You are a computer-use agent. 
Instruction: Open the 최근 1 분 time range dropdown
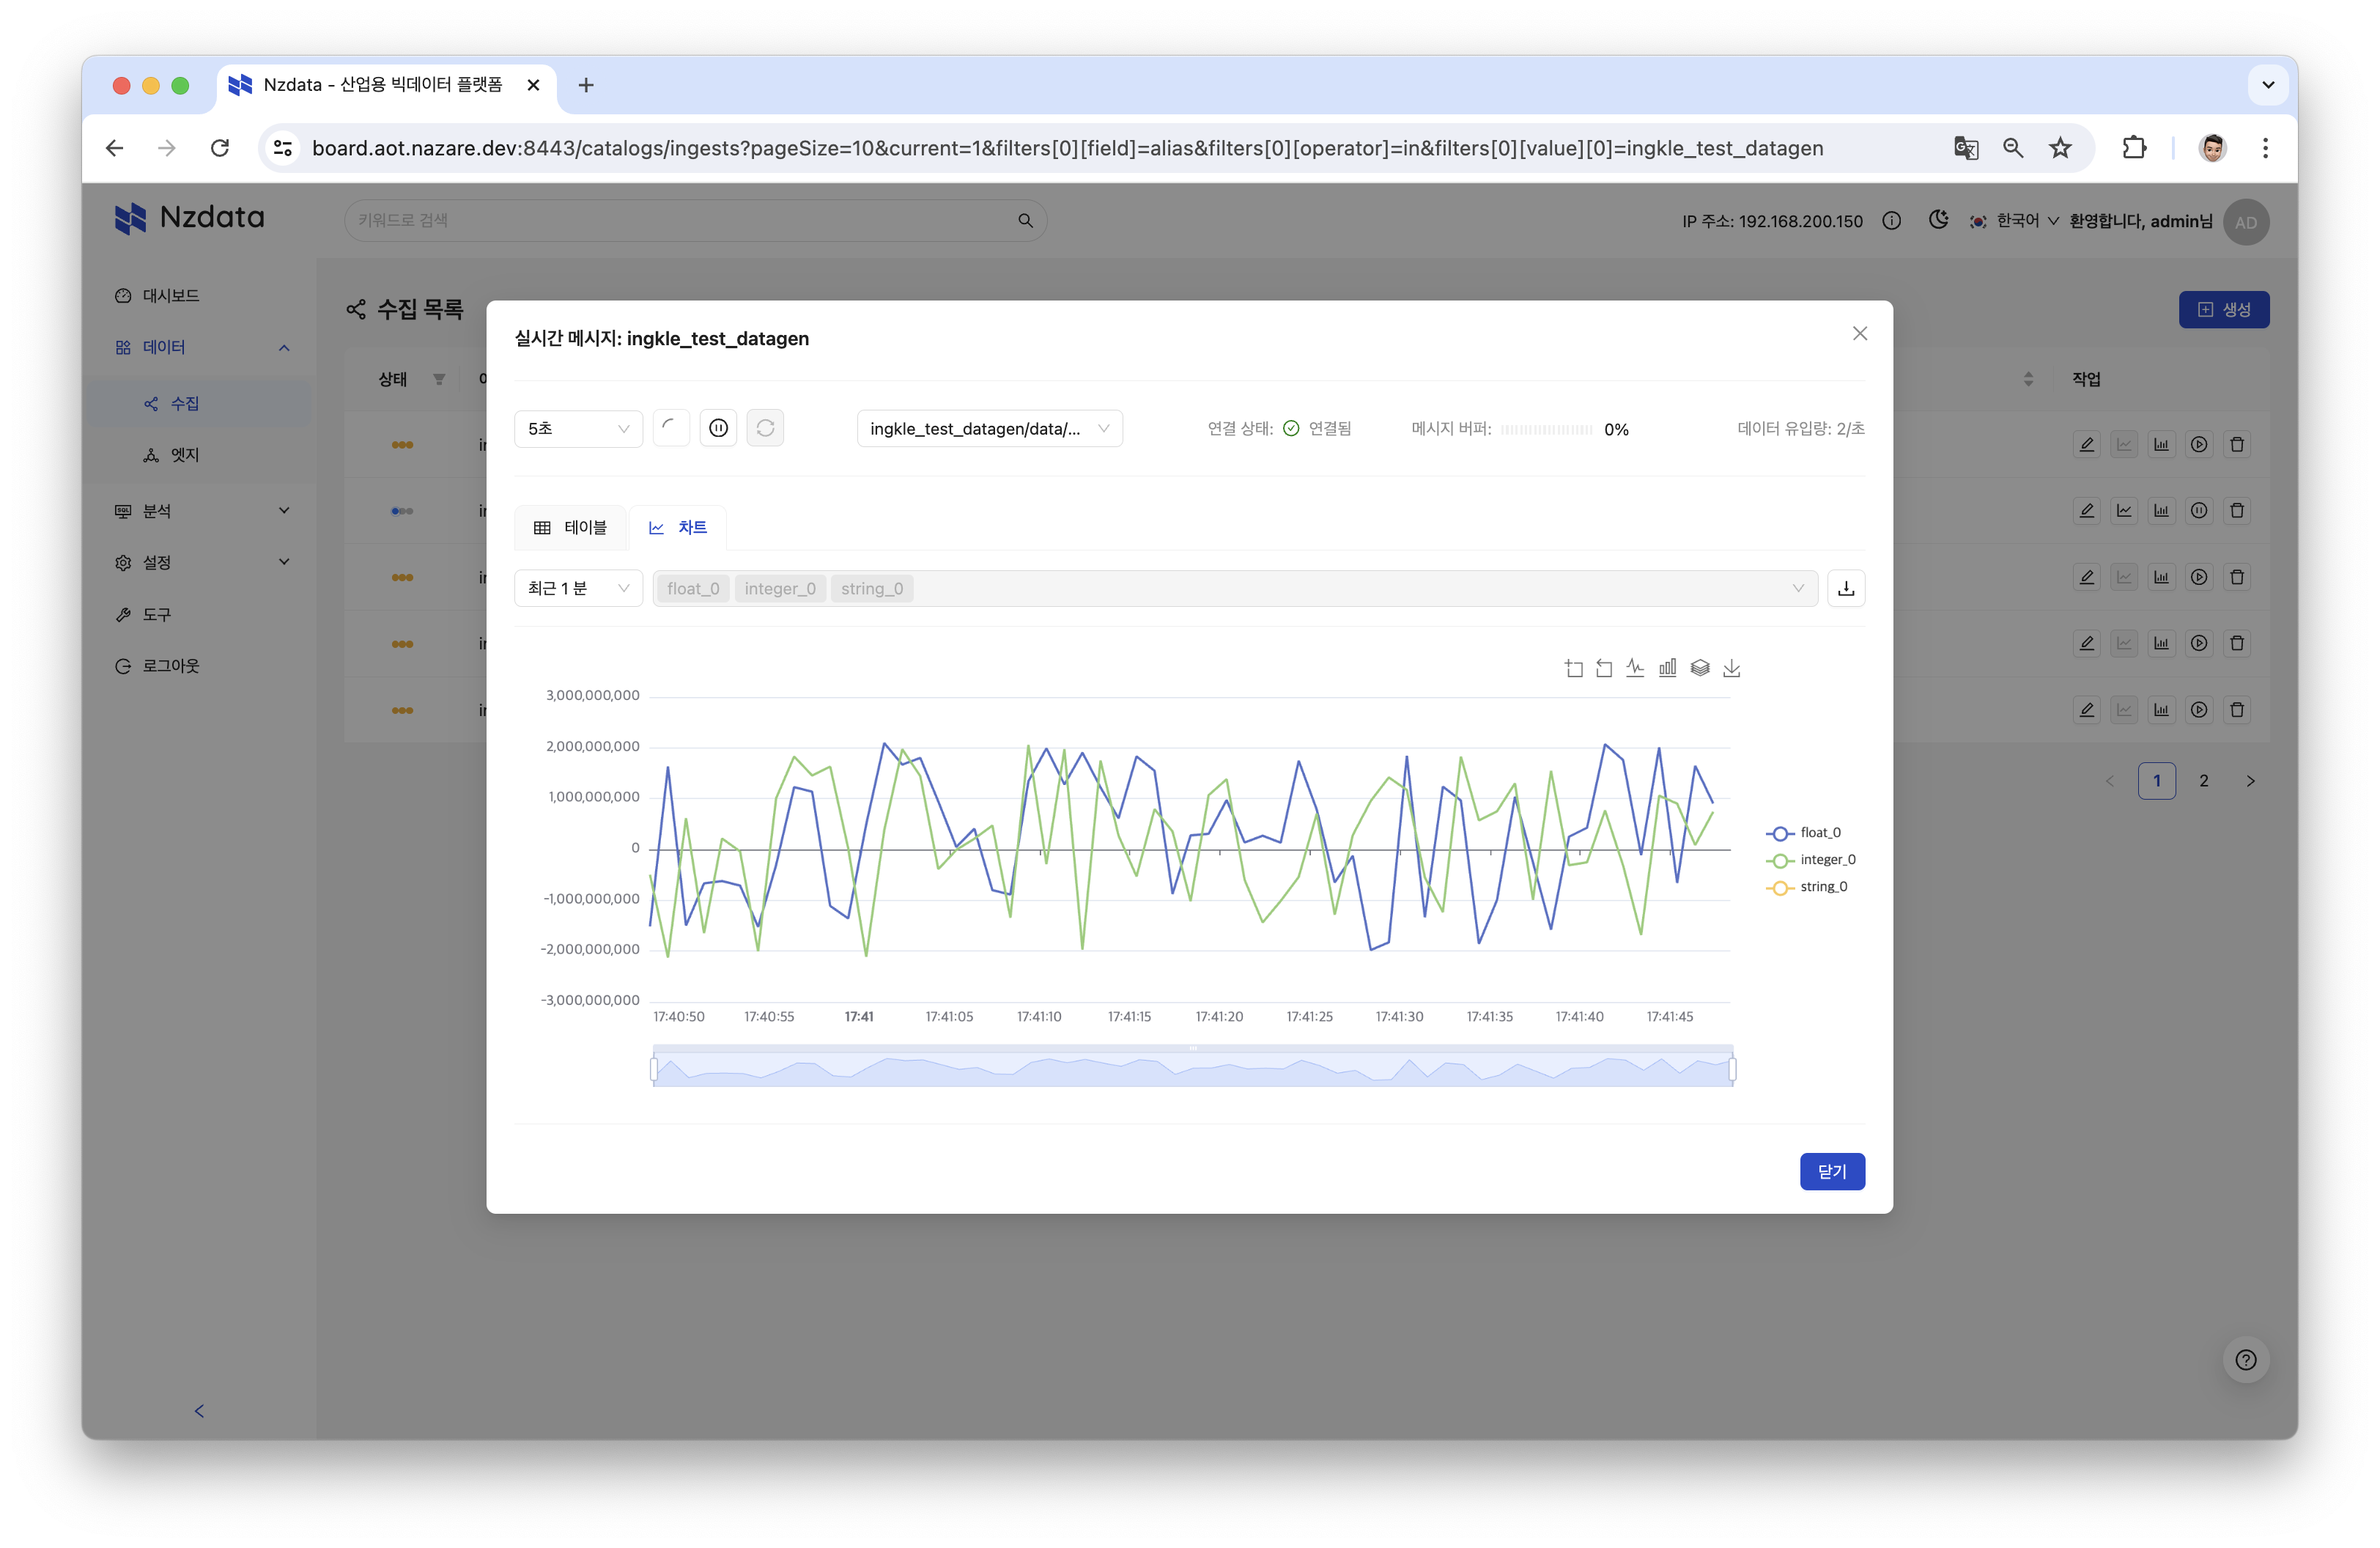[578, 588]
